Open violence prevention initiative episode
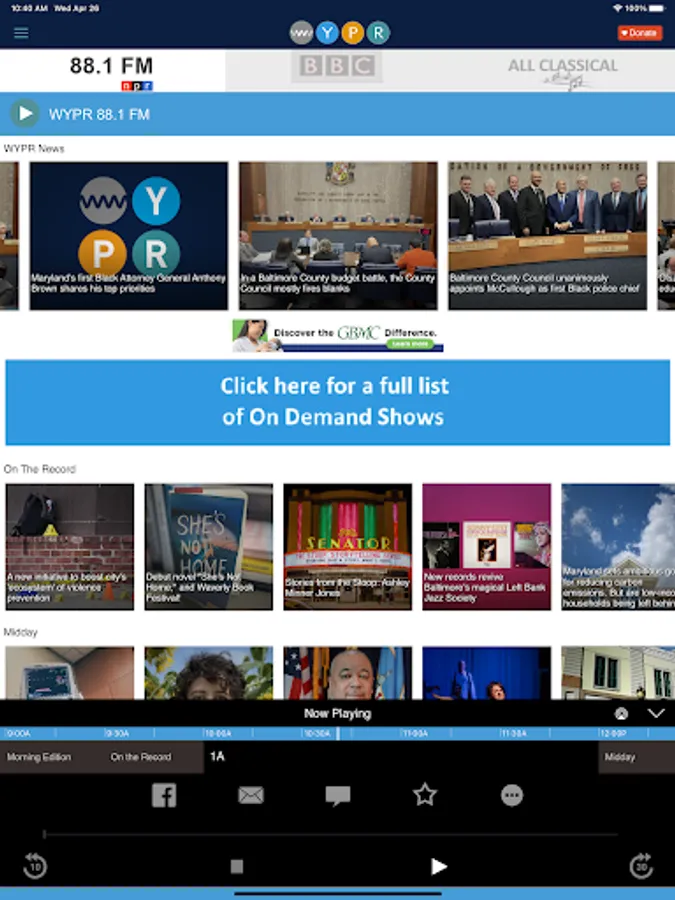675x900 pixels. tap(70, 547)
